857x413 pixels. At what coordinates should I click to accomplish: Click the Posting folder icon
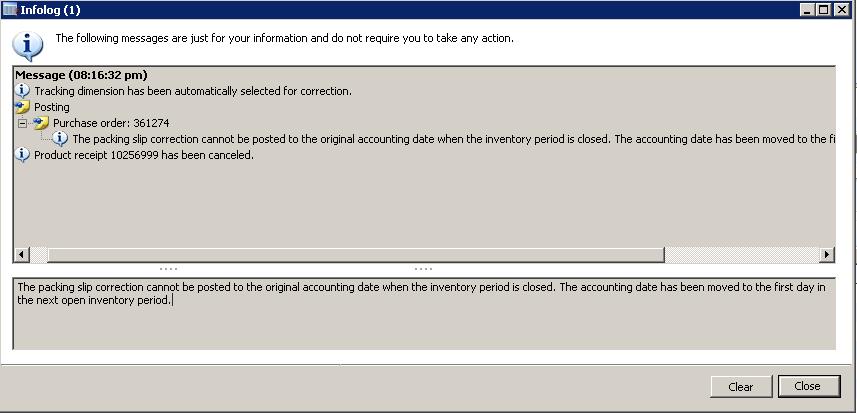(22, 107)
